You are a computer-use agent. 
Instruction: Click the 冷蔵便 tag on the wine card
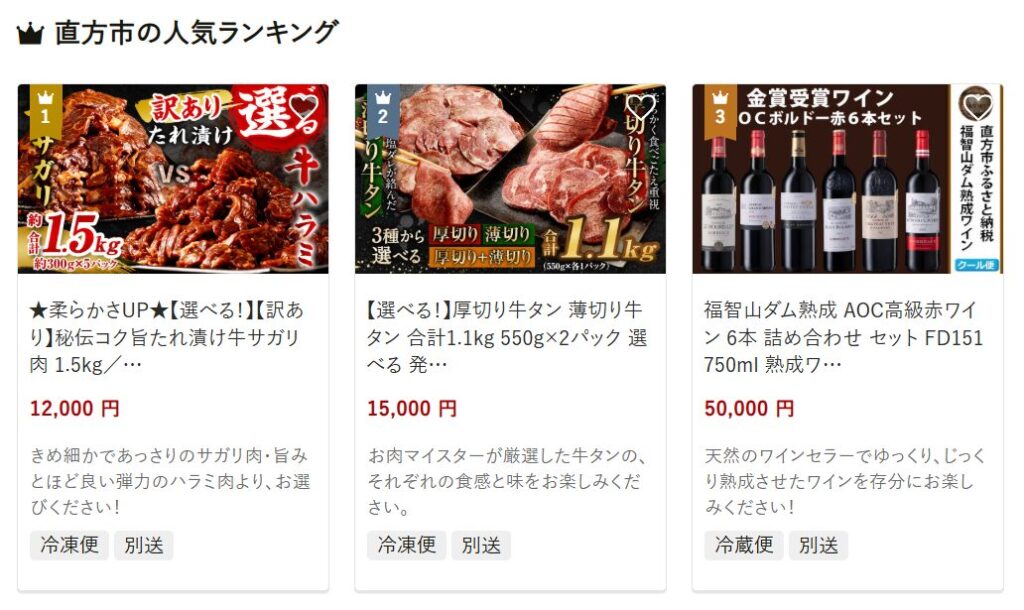744,545
